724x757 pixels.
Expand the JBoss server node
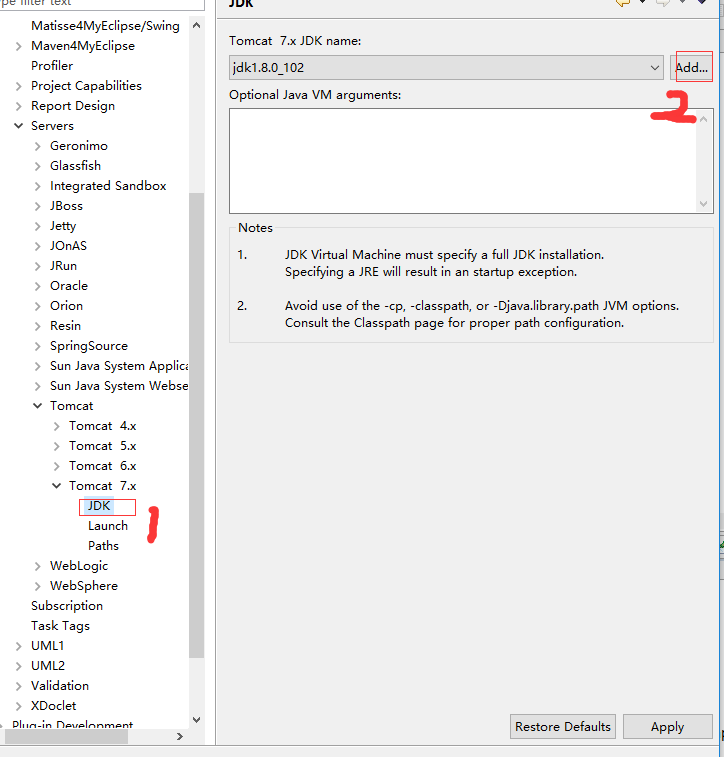point(38,206)
